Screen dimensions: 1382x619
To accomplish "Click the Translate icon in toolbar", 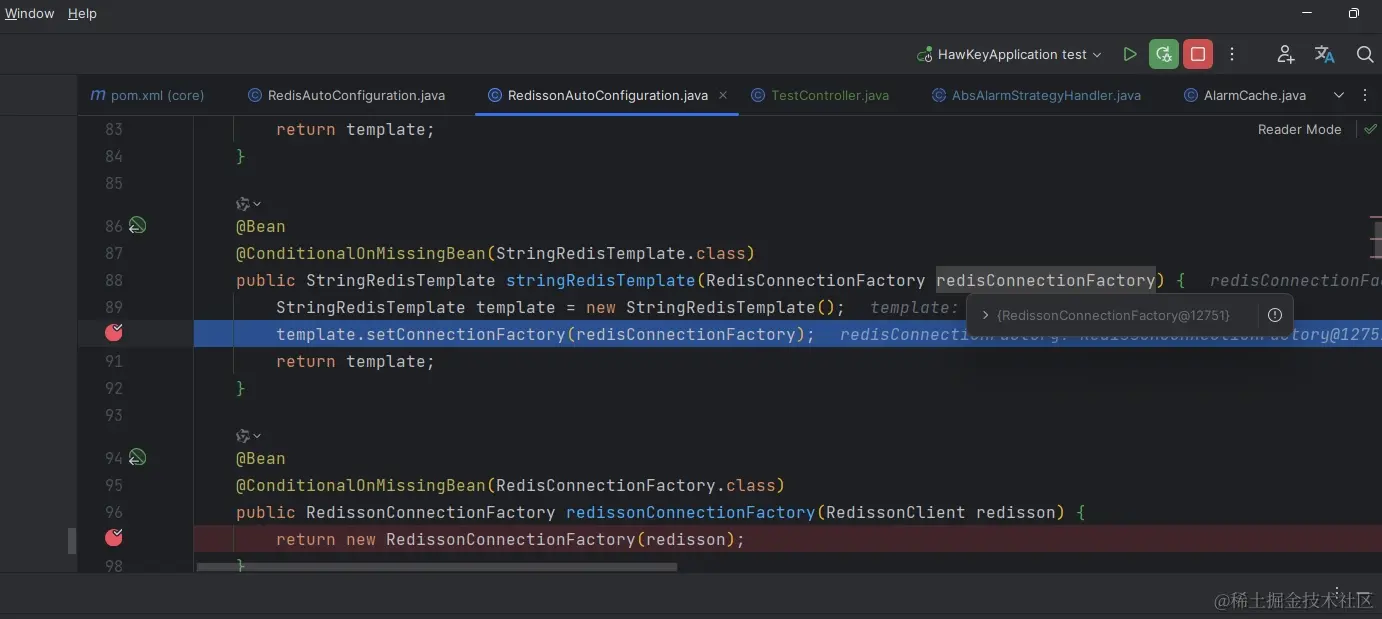I will [x=1325, y=55].
